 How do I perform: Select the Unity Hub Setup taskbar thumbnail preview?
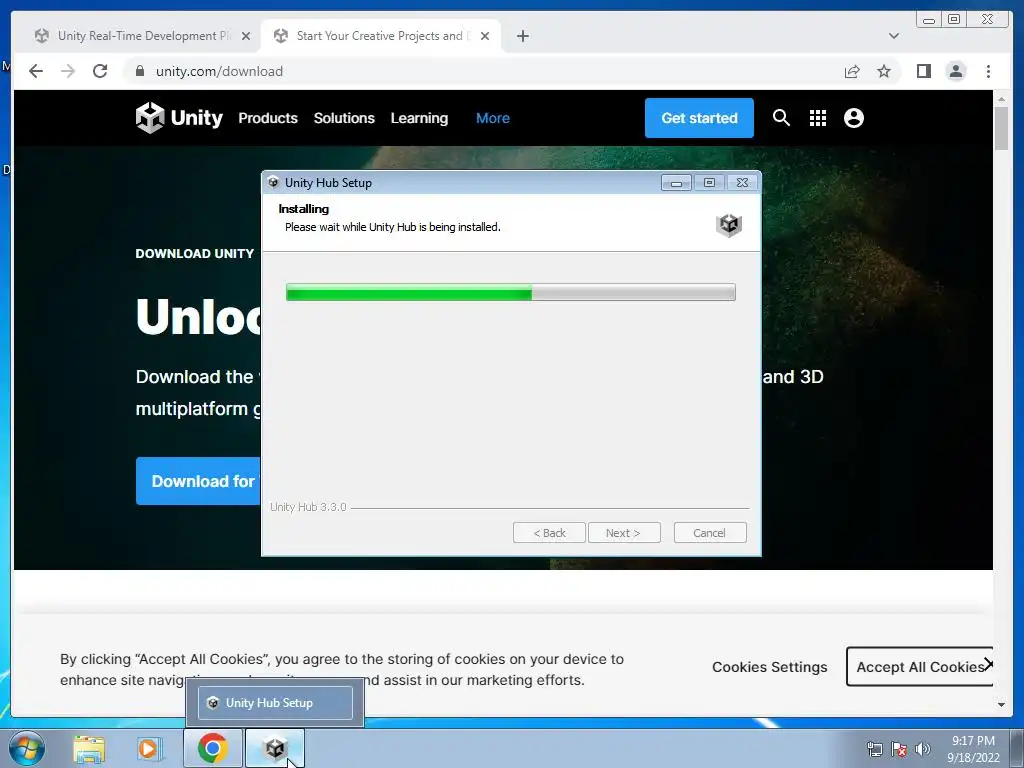pyautogui.click(x=275, y=703)
